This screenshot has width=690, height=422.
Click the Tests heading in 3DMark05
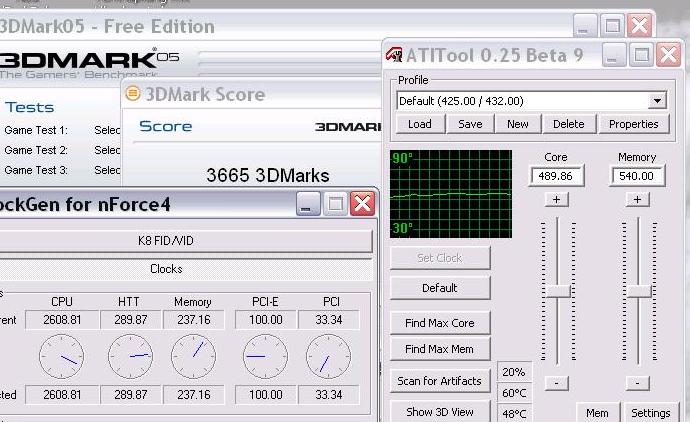(x=29, y=107)
